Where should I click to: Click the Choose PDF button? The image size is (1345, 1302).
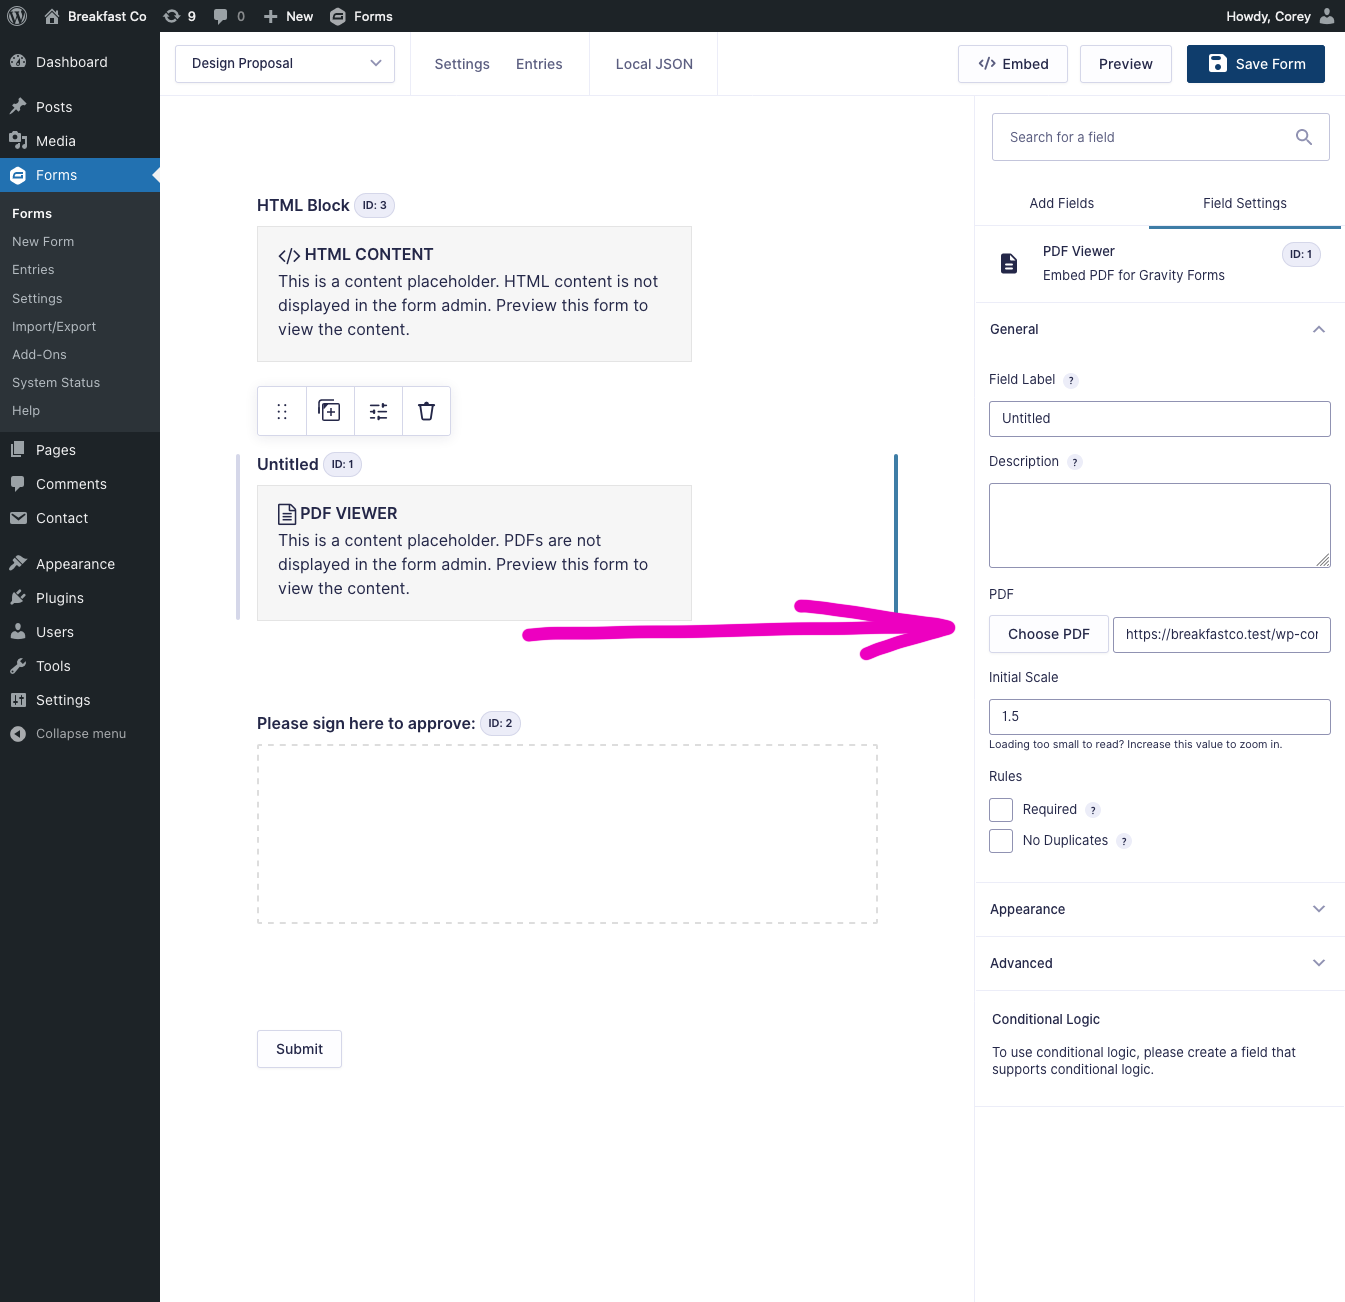pyautogui.click(x=1049, y=634)
